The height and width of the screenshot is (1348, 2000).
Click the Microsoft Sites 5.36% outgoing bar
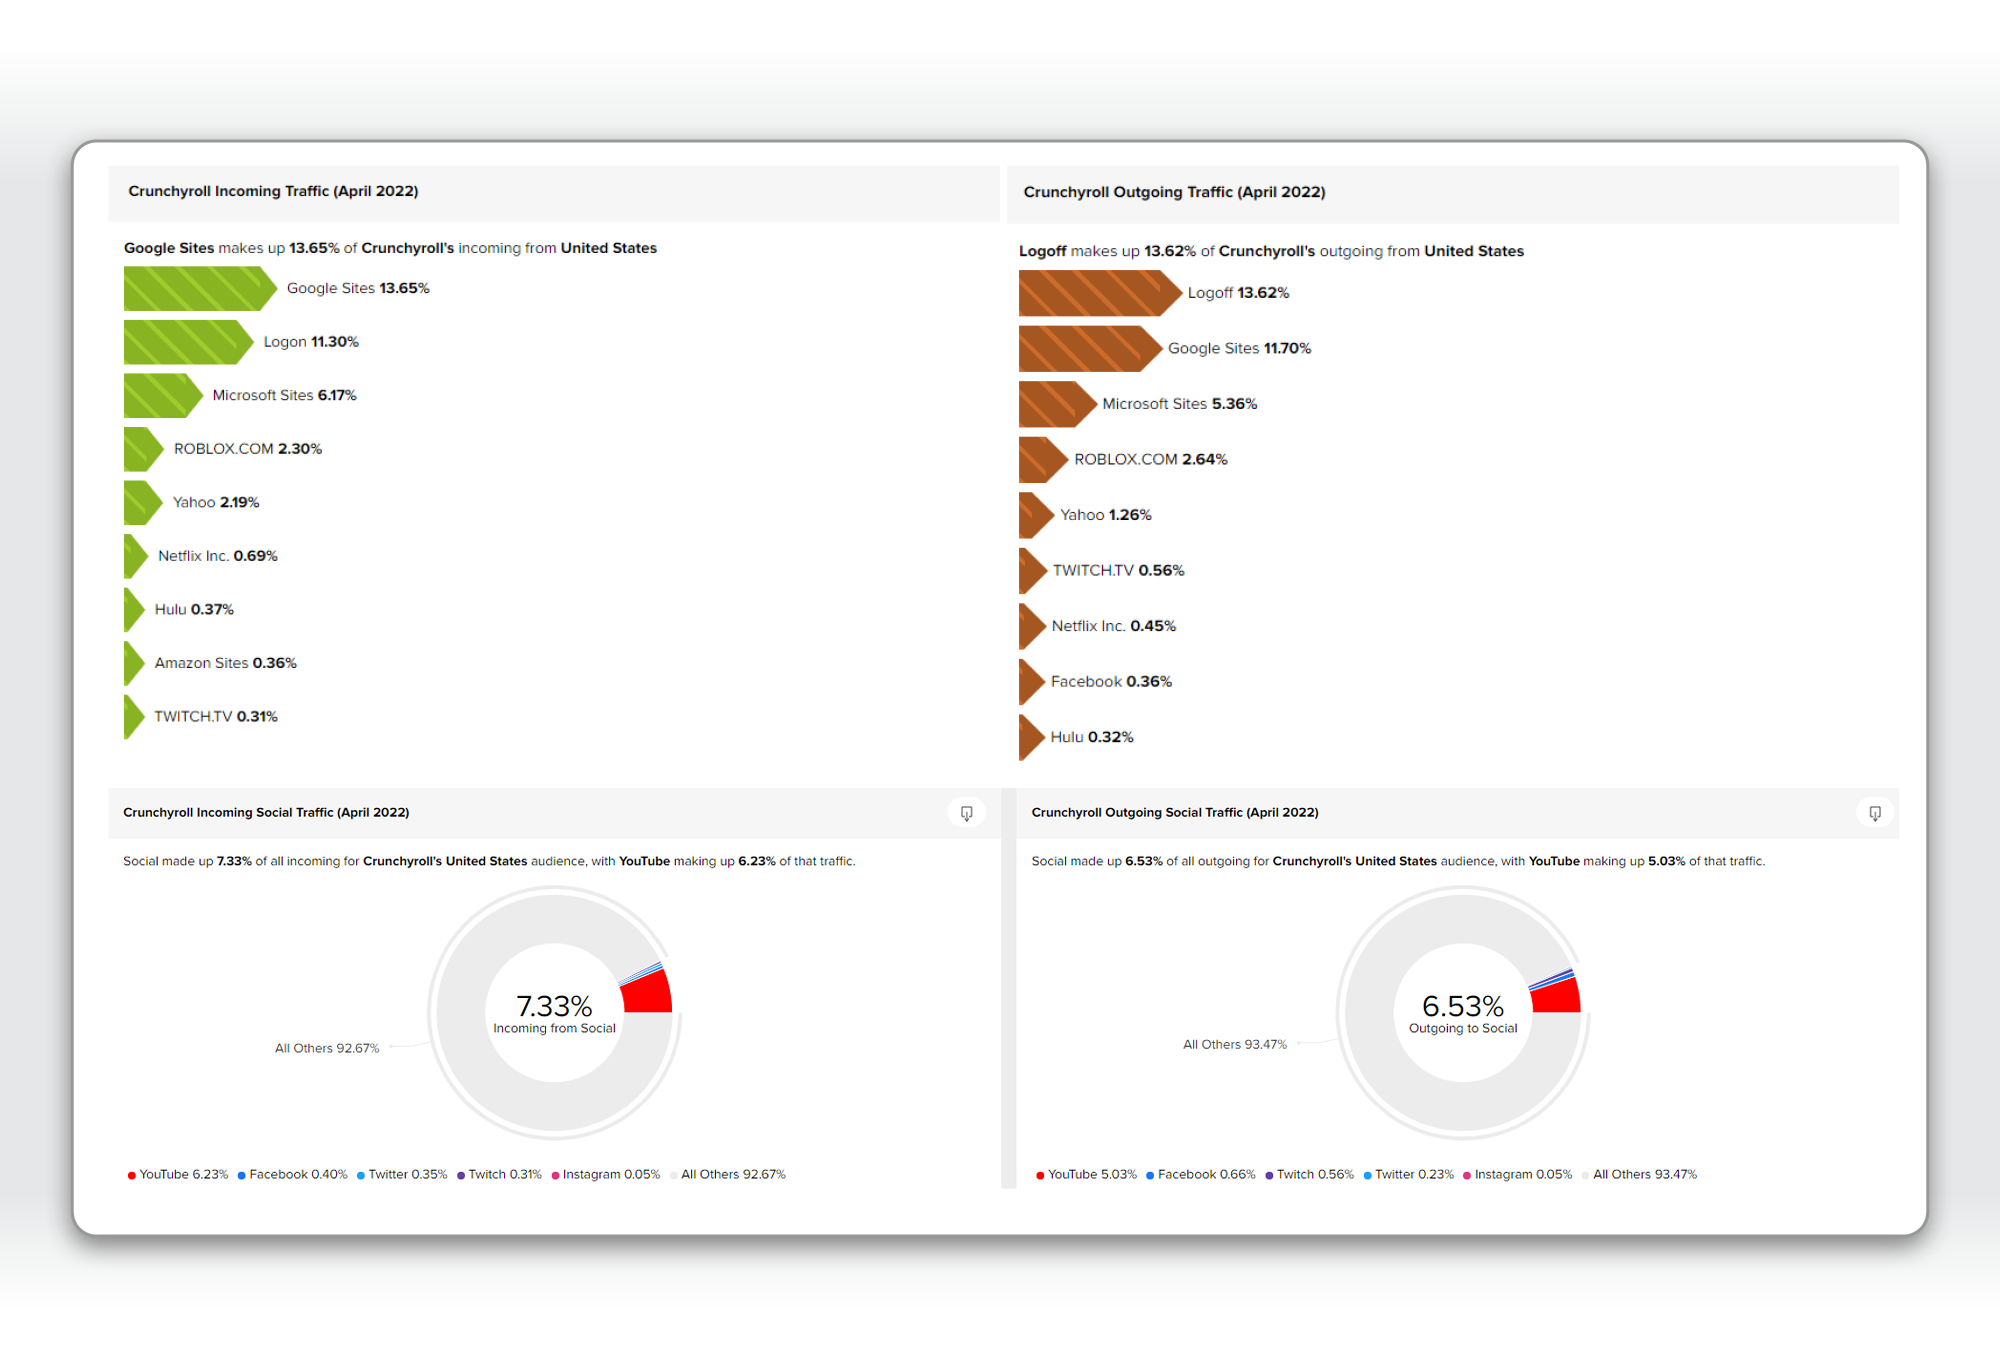(1058, 404)
